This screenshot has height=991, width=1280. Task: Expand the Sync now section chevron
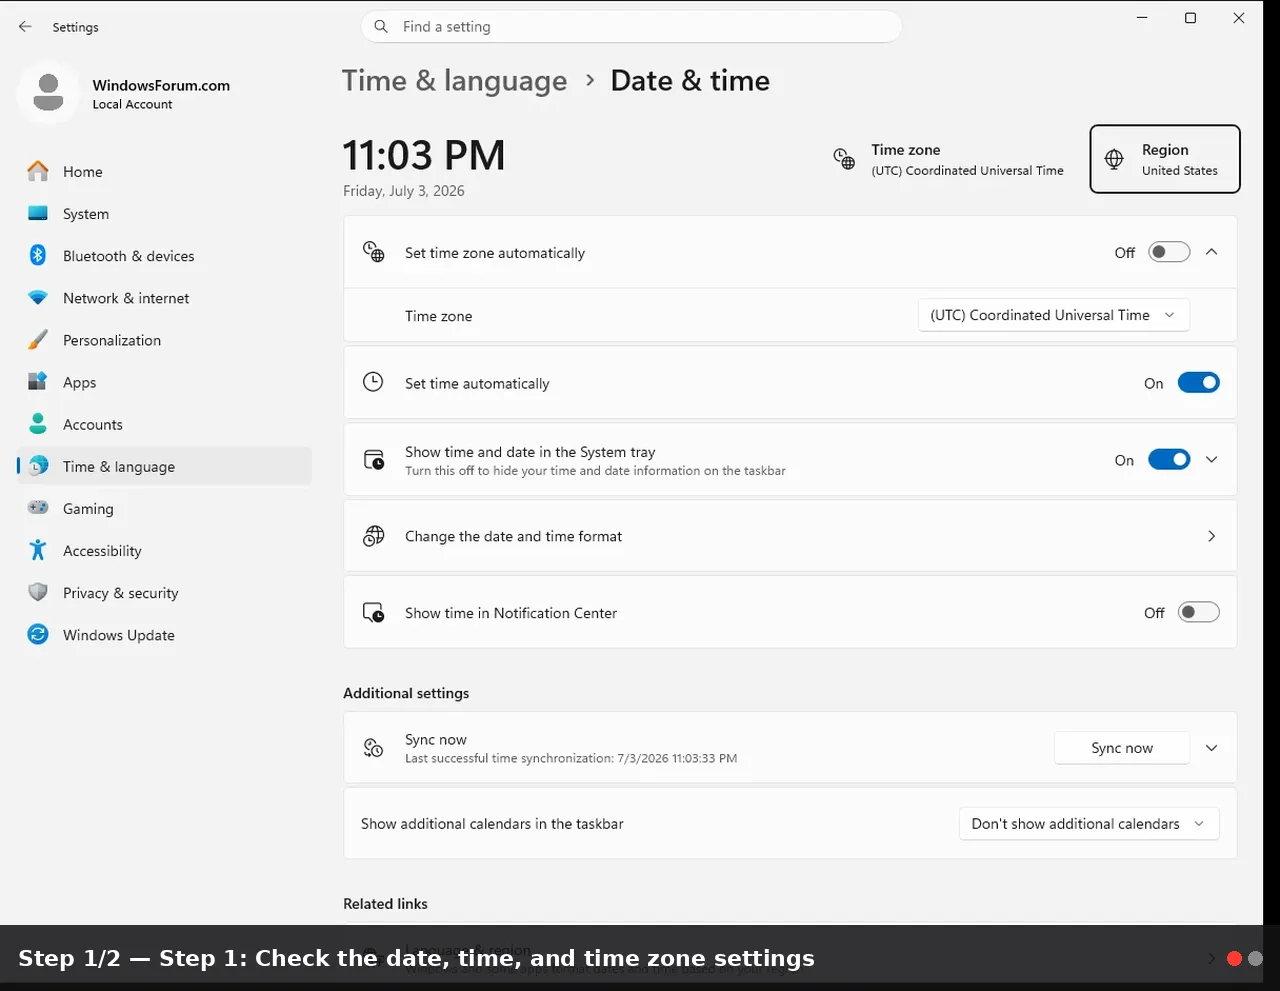[x=1212, y=748]
